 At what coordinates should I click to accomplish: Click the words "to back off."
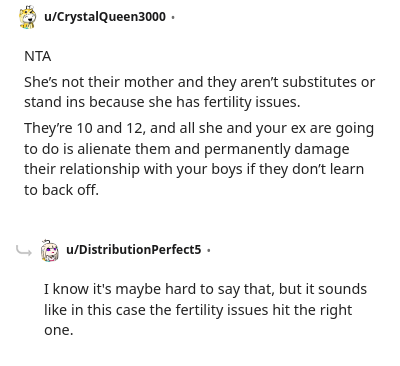61,190
